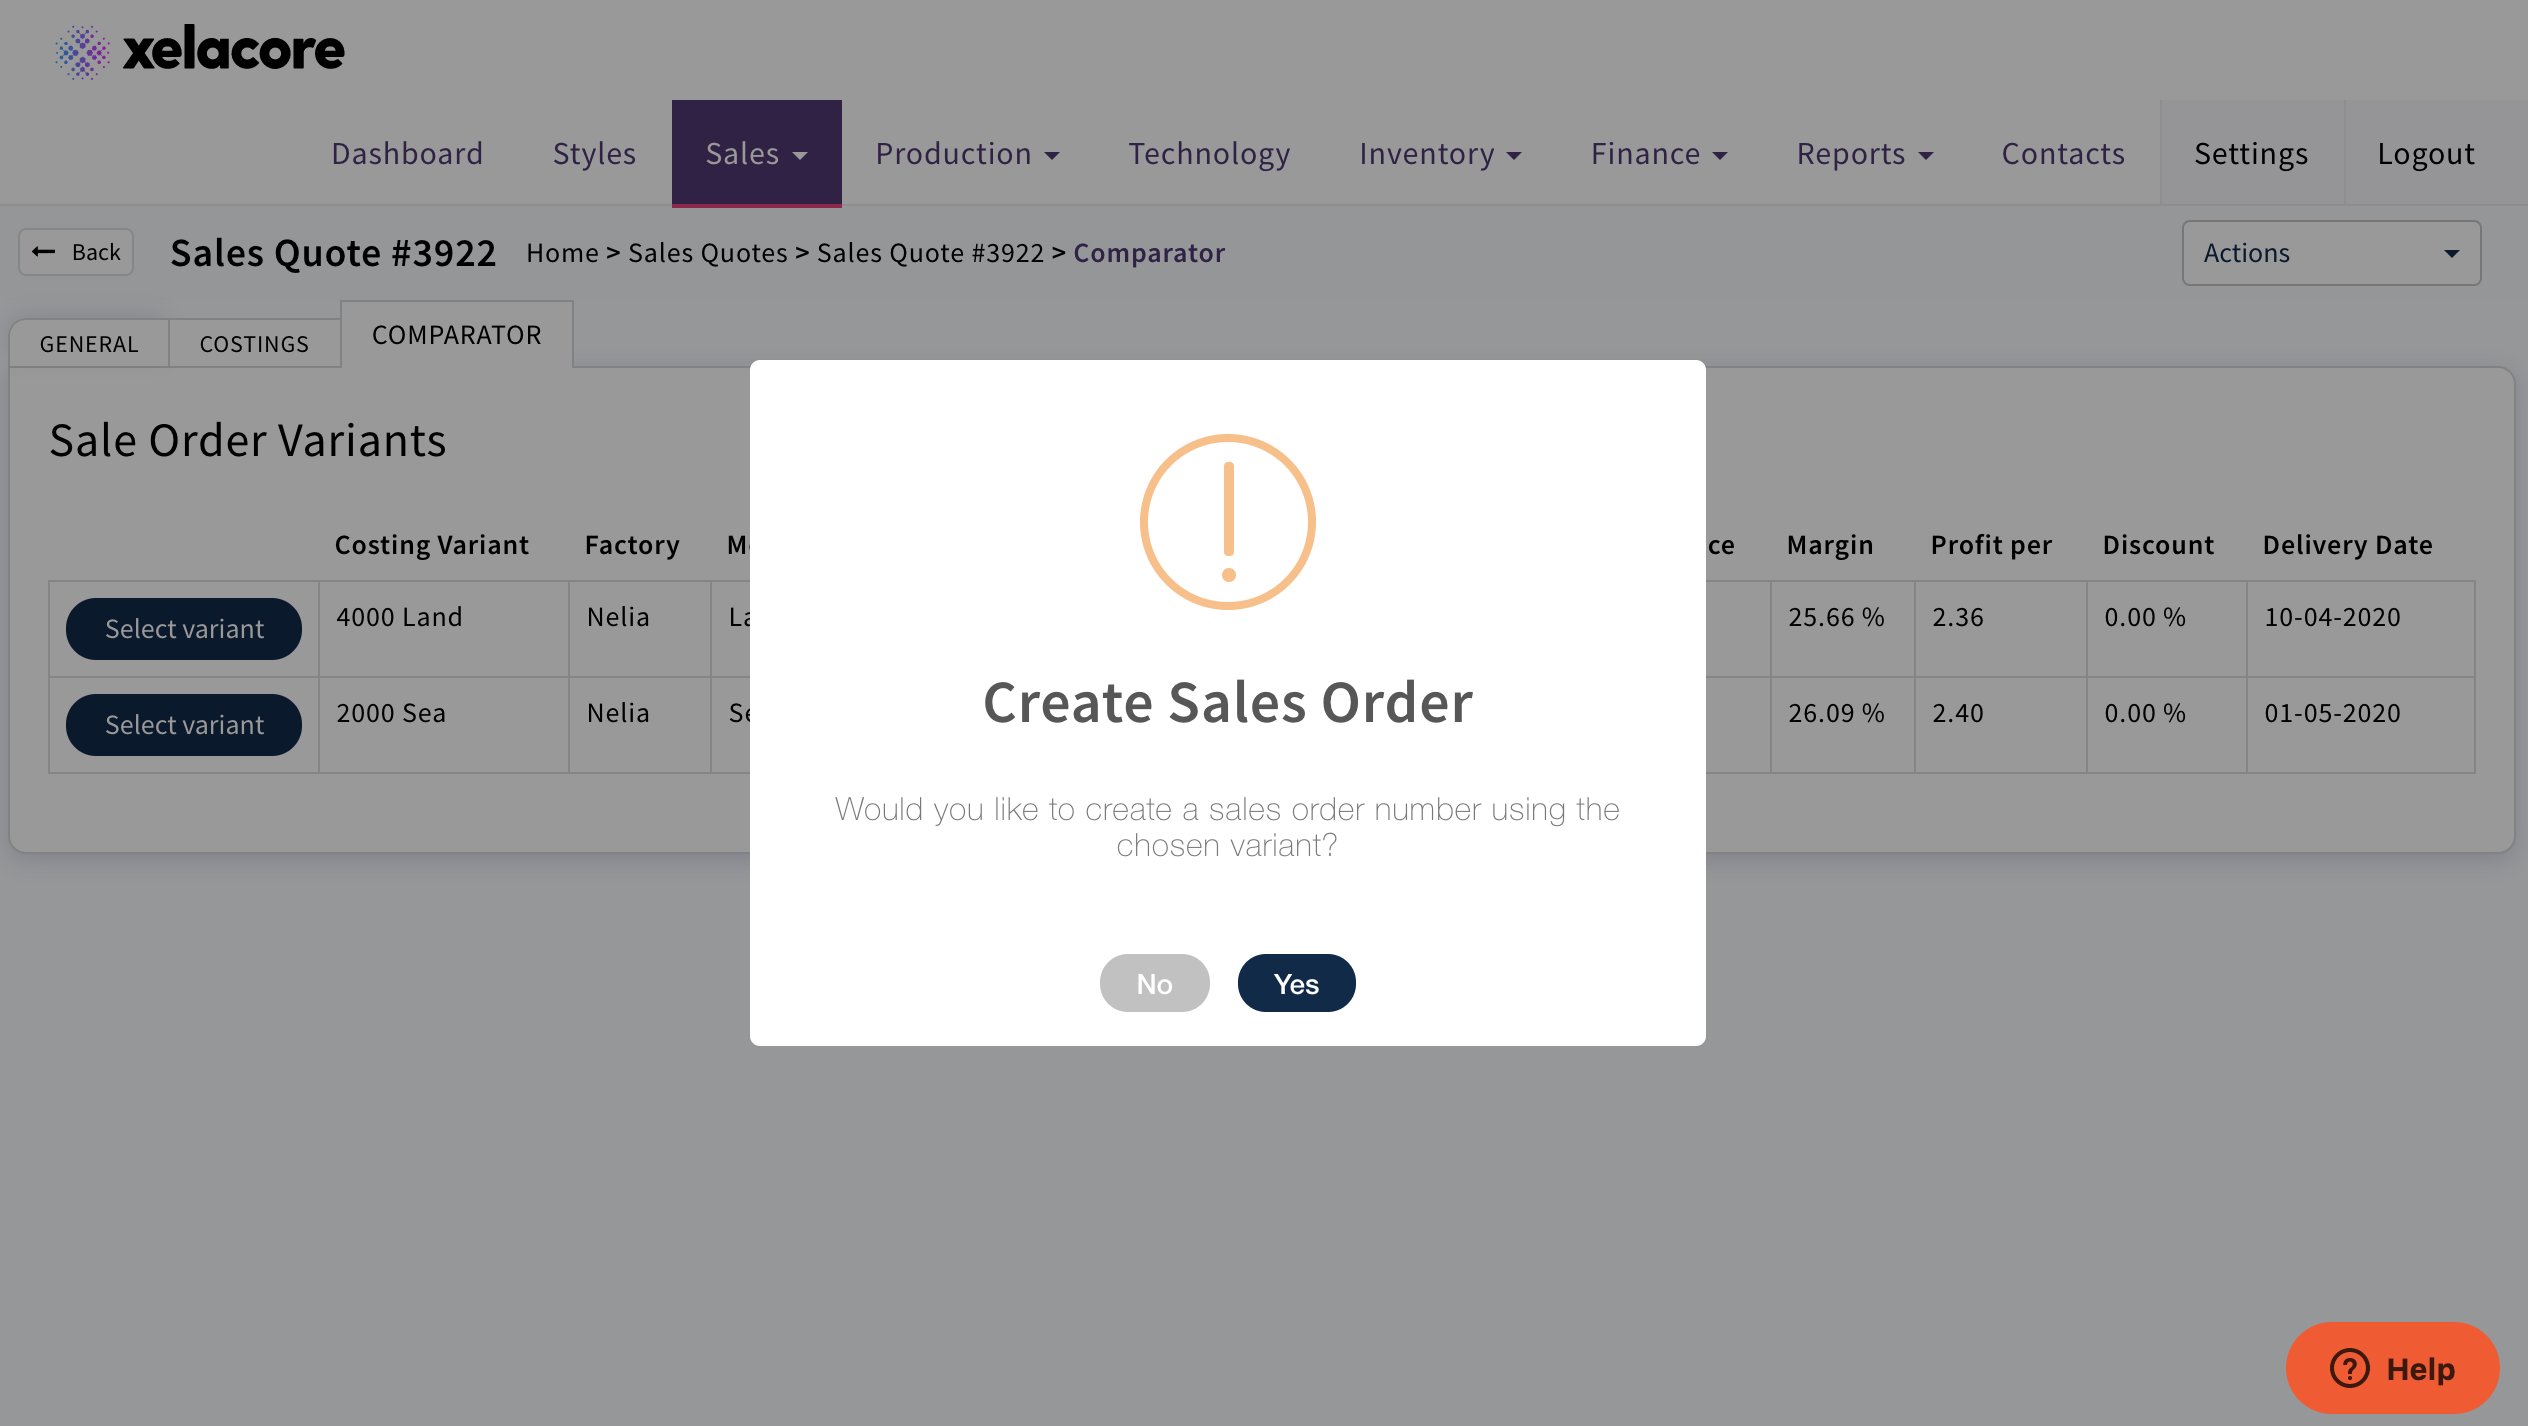
Task: Open the Dashboard menu item
Action: click(407, 154)
